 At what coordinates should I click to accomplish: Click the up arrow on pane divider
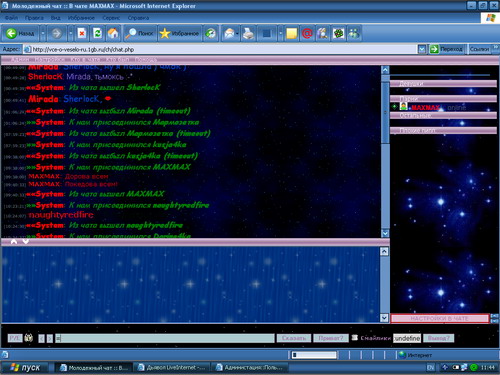pyautogui.click(x=14, y=241)
